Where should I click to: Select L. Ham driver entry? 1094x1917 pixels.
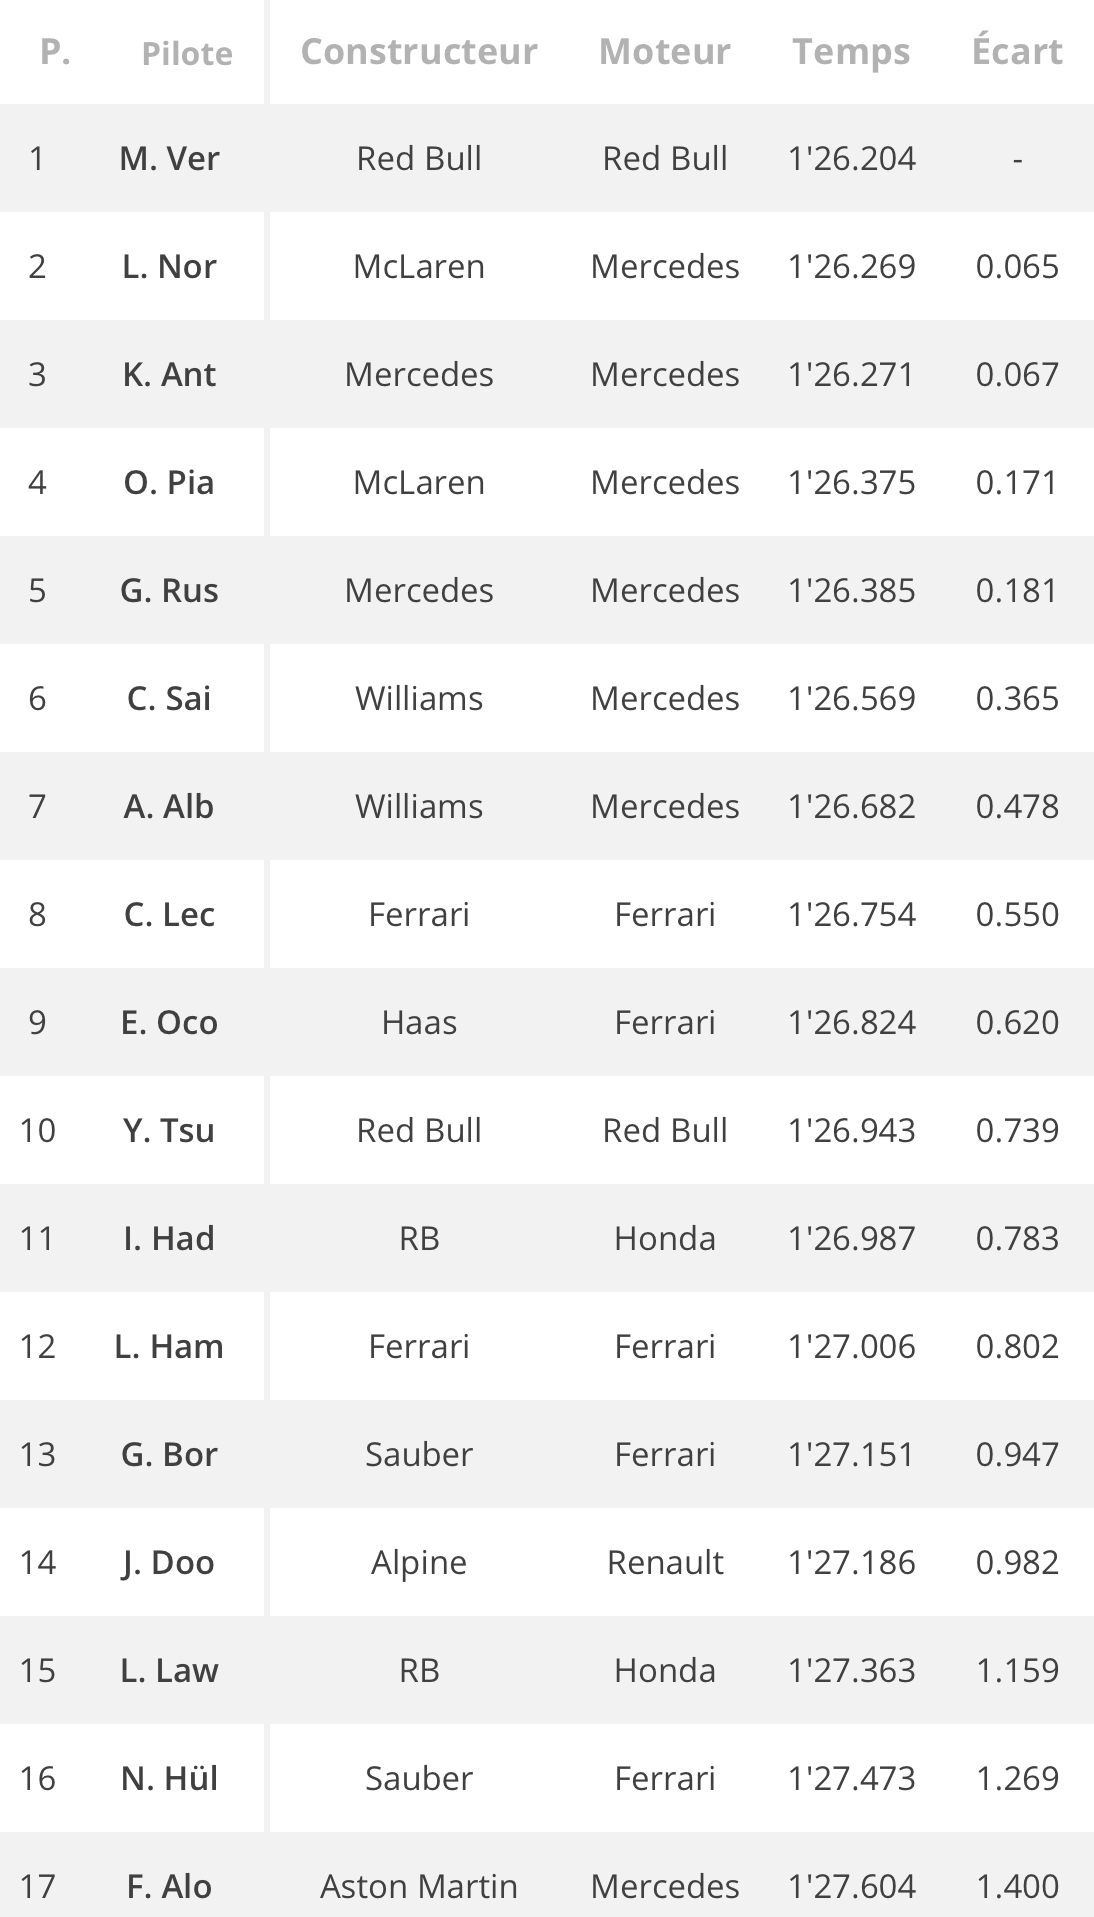point(169,1346)
